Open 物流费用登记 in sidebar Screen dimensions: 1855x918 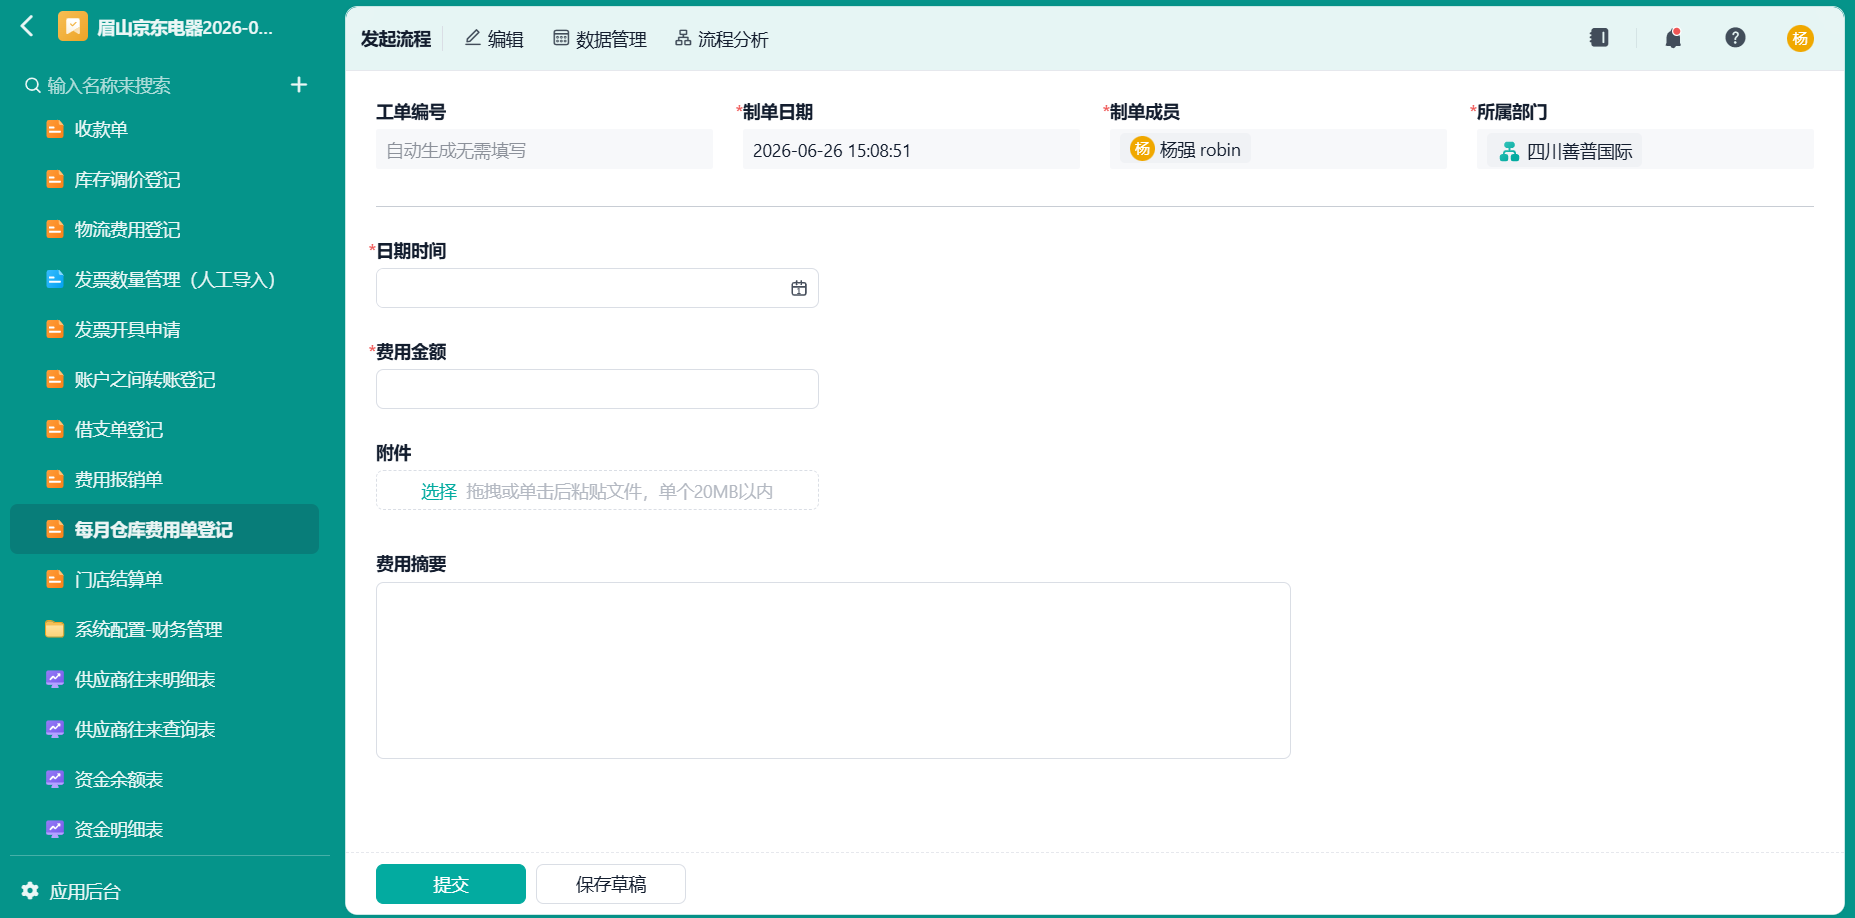(165, 229)
